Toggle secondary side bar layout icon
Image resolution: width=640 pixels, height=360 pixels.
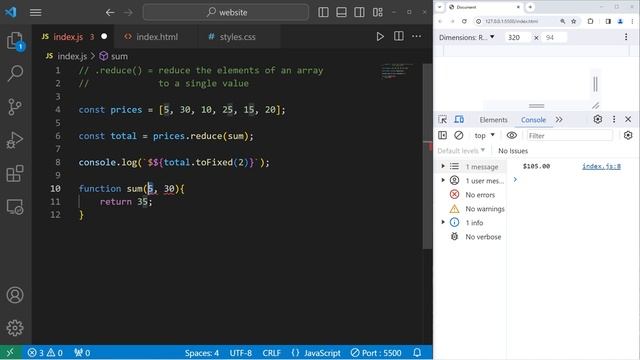[x=359, y=12]
